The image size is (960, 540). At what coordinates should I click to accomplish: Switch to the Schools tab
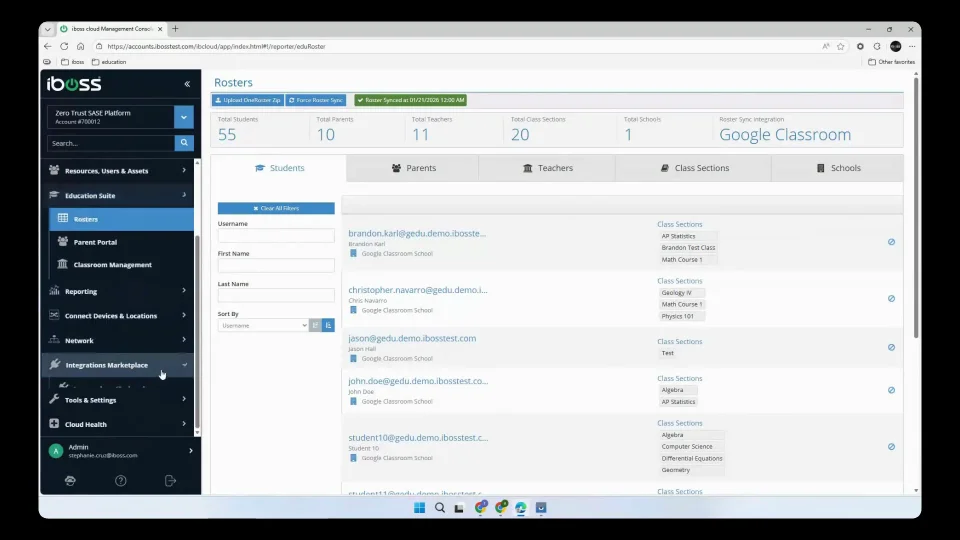click(x=838, y=168)
